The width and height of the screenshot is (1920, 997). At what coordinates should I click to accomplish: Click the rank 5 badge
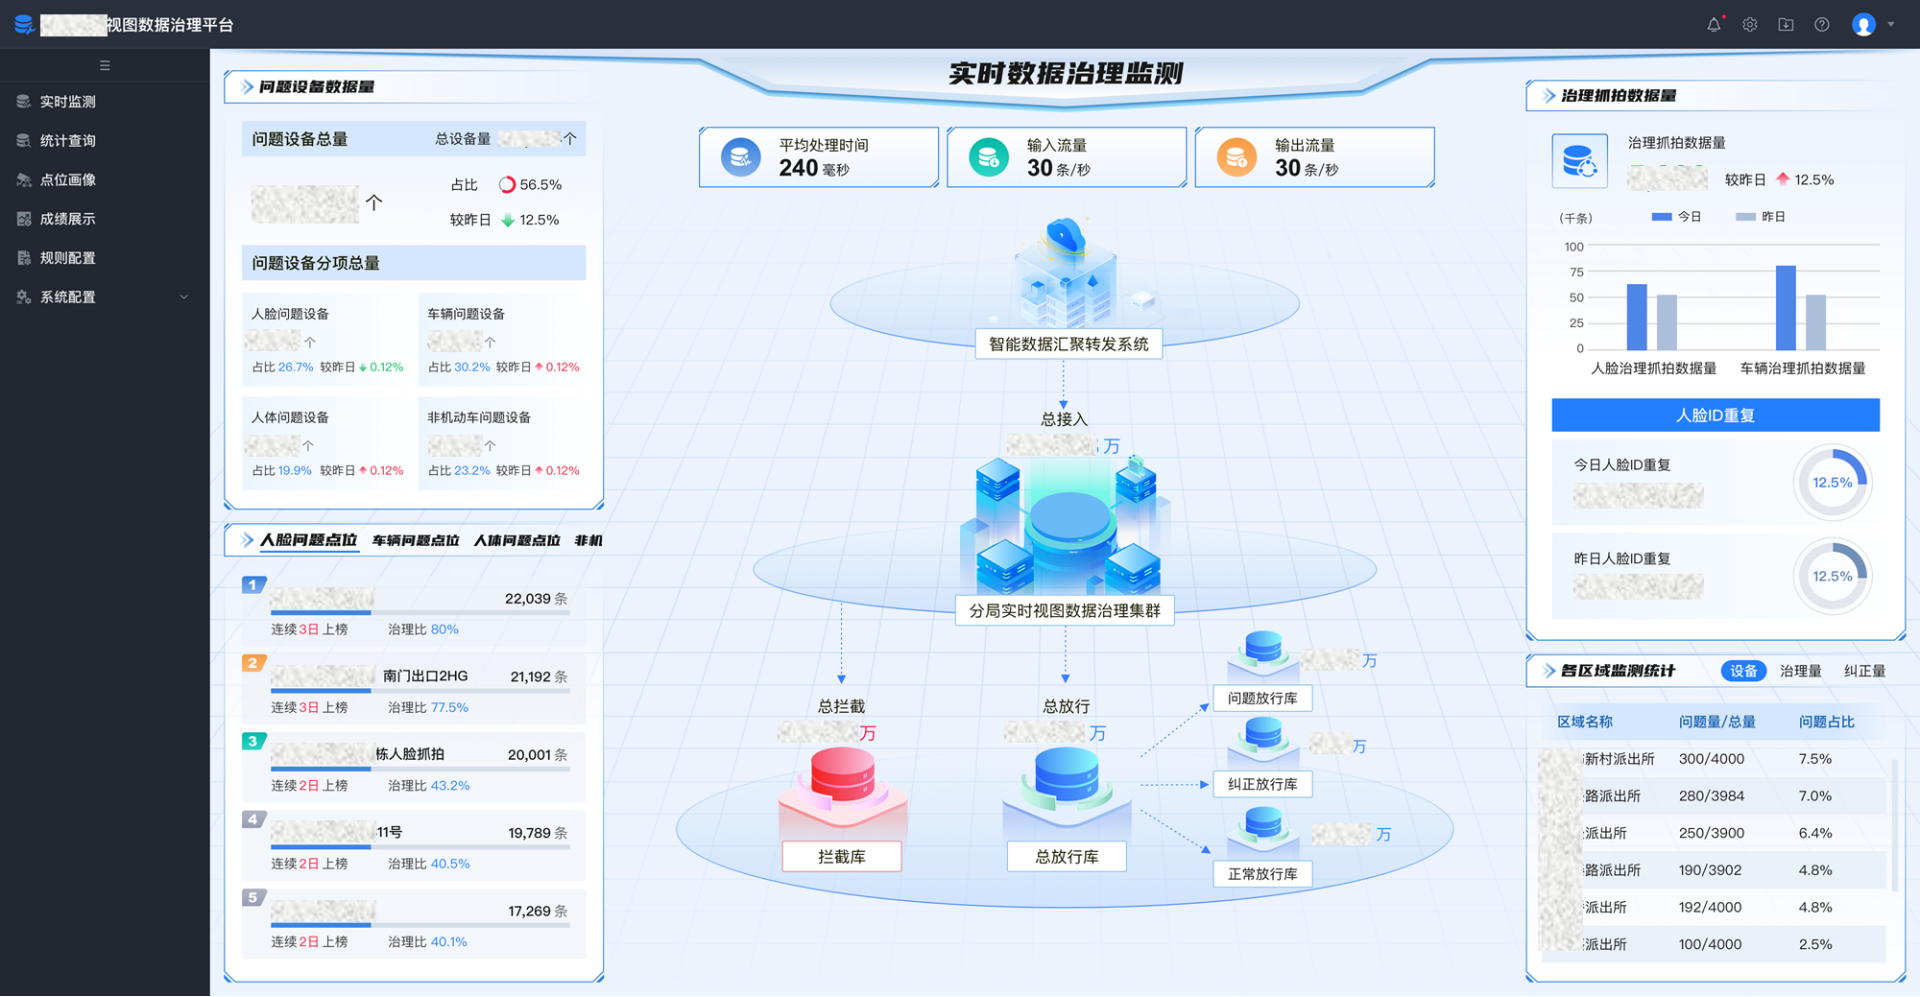pos(253,898)
